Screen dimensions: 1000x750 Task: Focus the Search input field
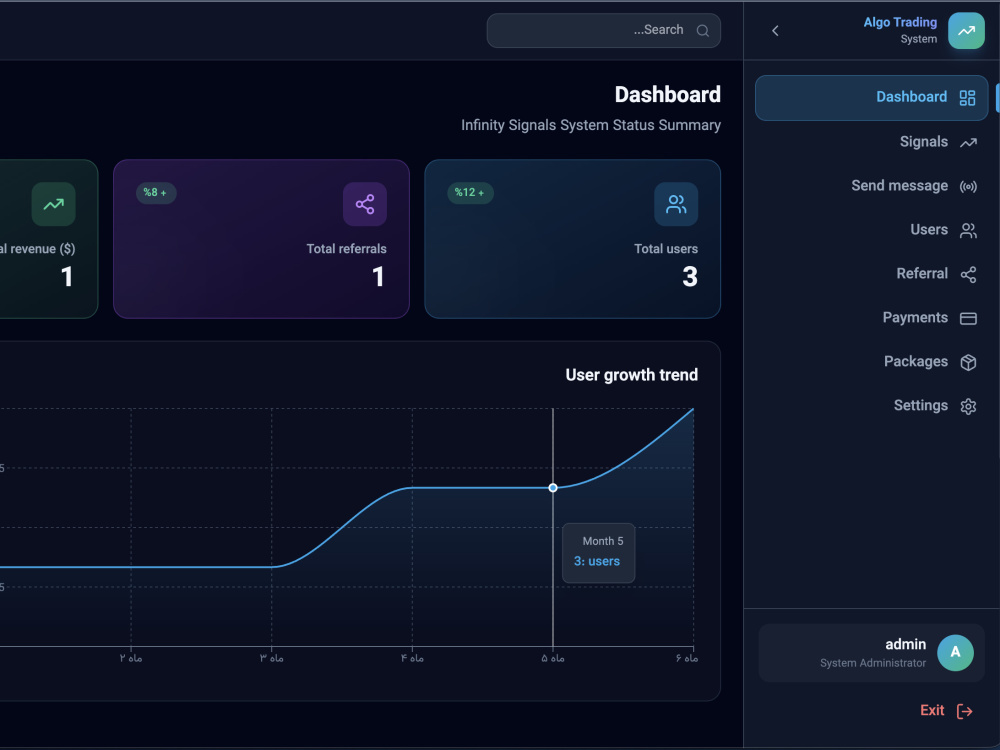click(x=603, y=31)
